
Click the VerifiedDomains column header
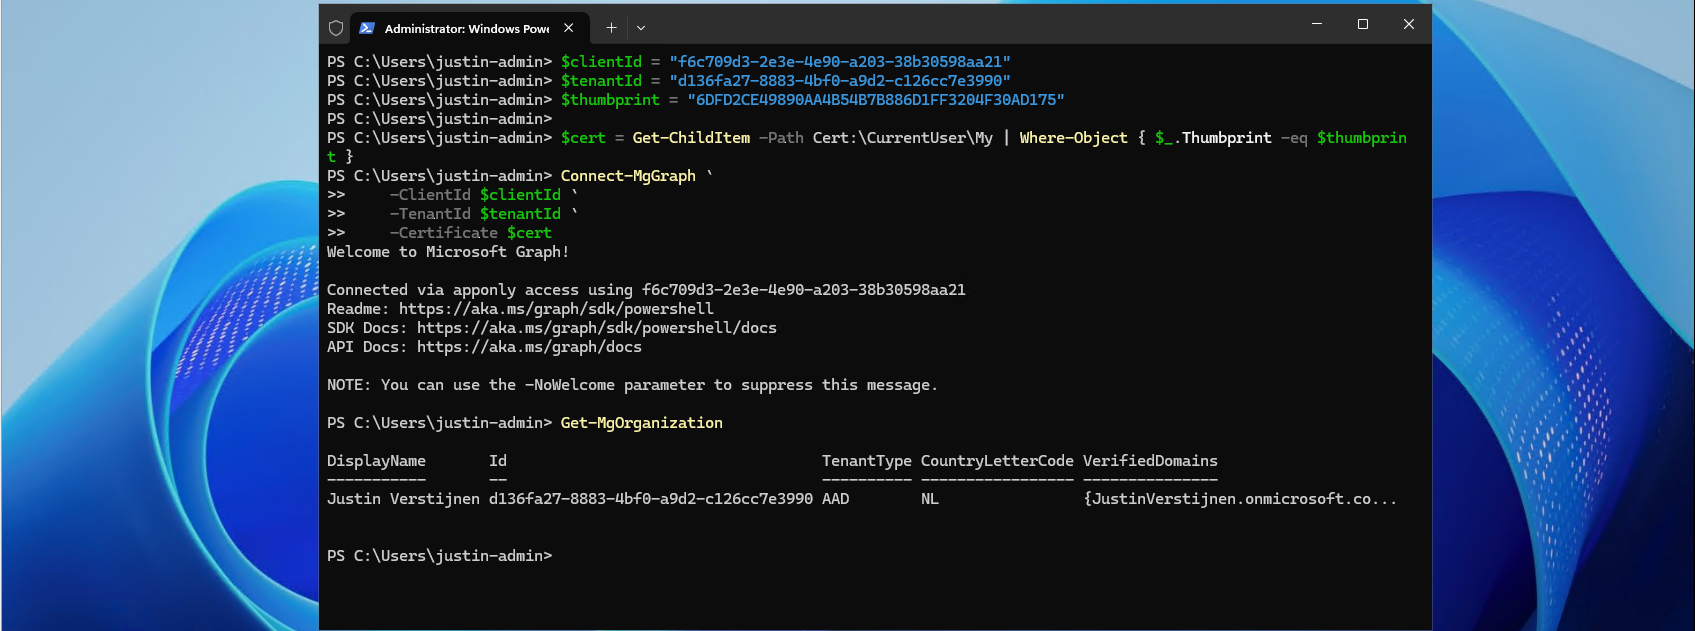tap(1150, 461)
